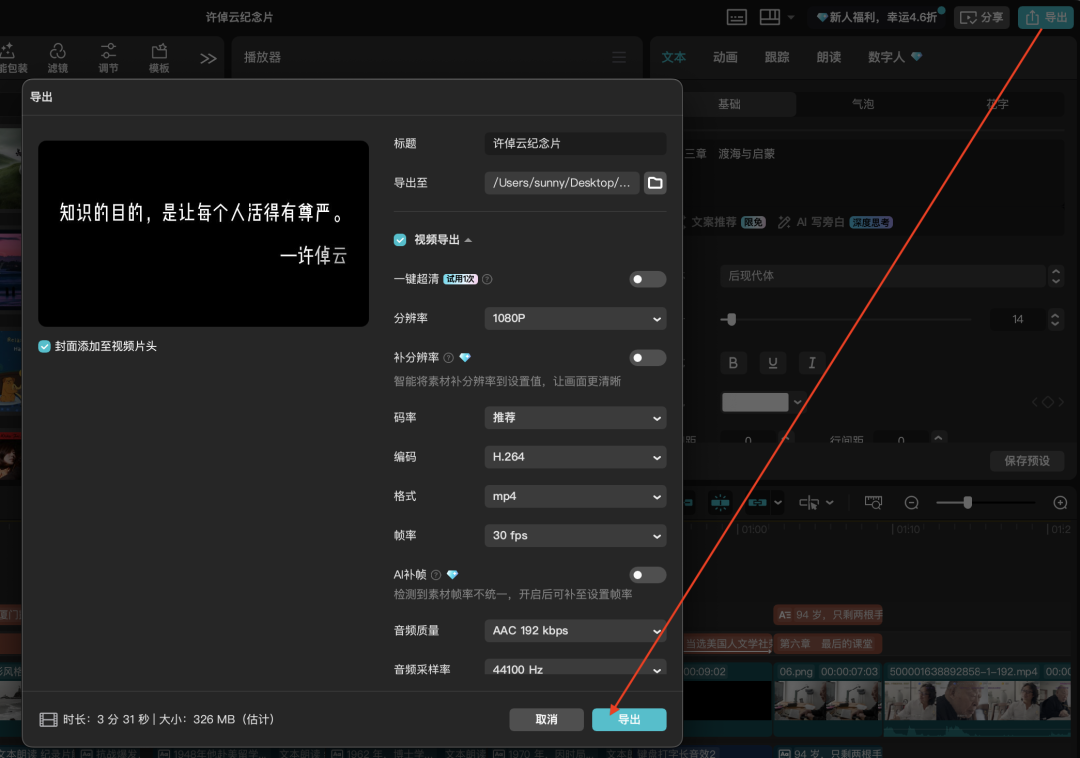Expand the 帧率 30 fps dropdown
Image resolution: width=1080 pixels, height=758 pixels.
(x=575, y=535)
